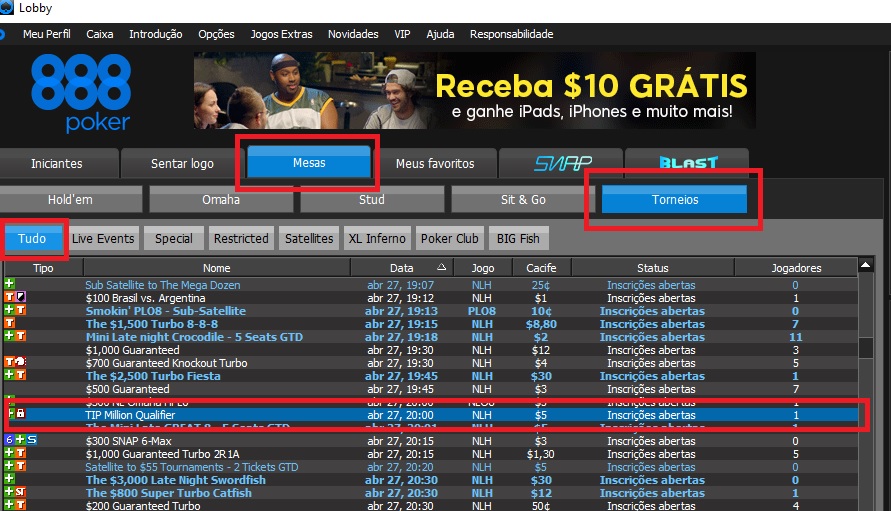Filter tournaments by Poker Club
The image size is (891, 511).
point(449,239)
